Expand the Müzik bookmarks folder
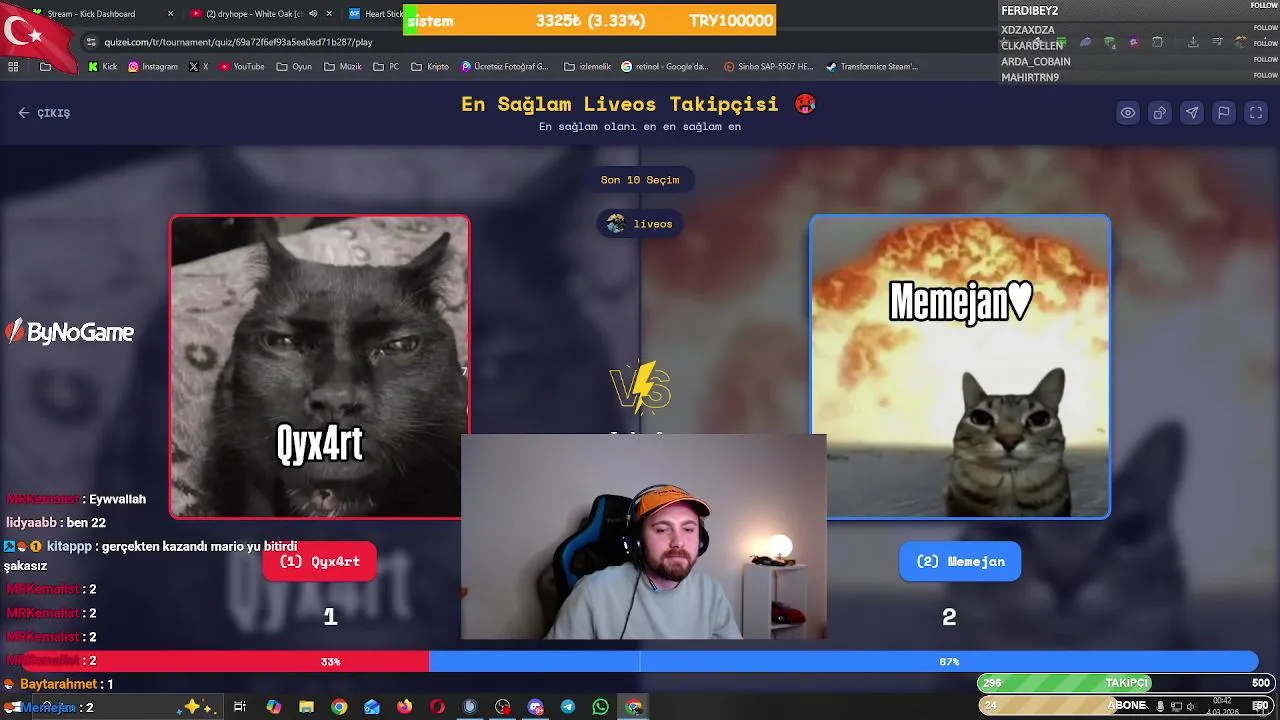 point(342,67)
